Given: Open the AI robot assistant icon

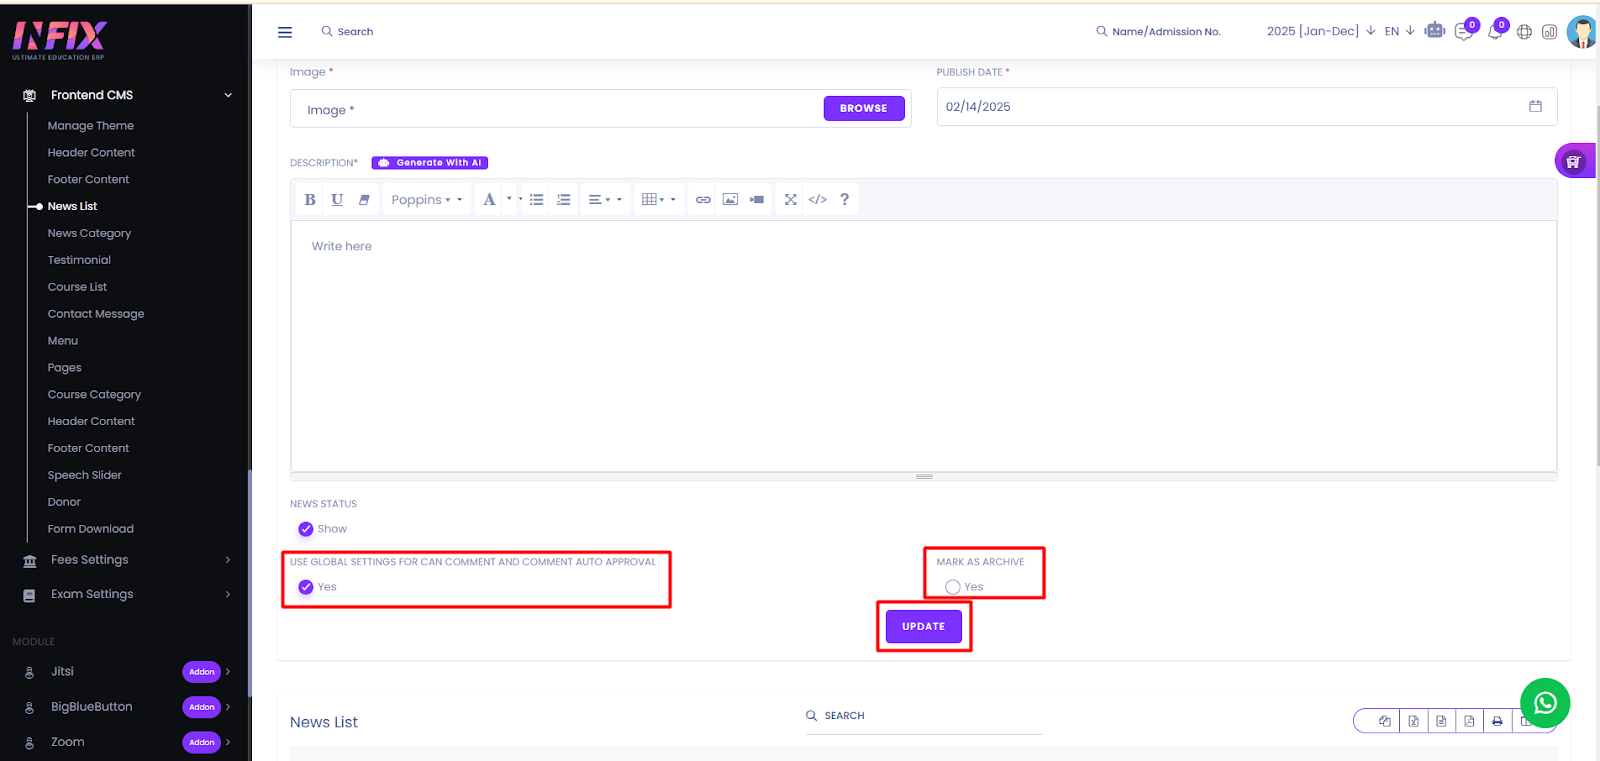Looking at the screenshot, I should (1435, 30).
